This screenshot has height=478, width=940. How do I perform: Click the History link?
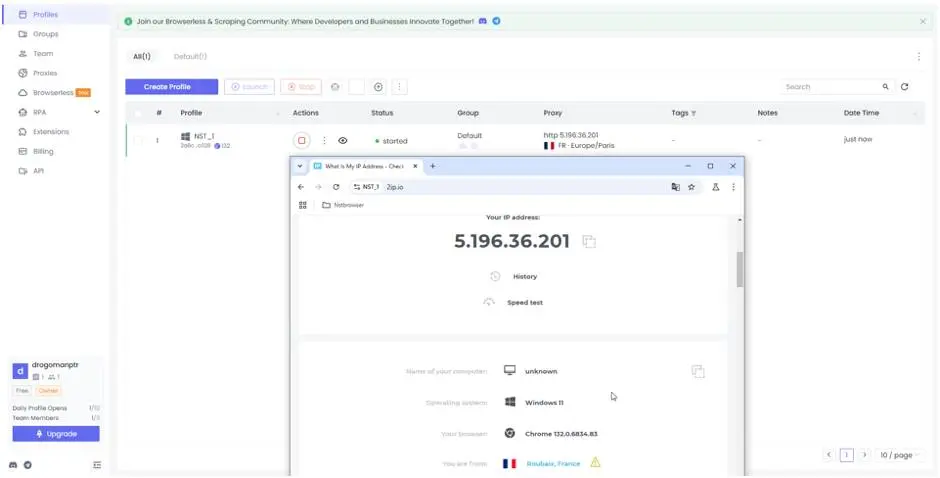[x=525, y=276]
